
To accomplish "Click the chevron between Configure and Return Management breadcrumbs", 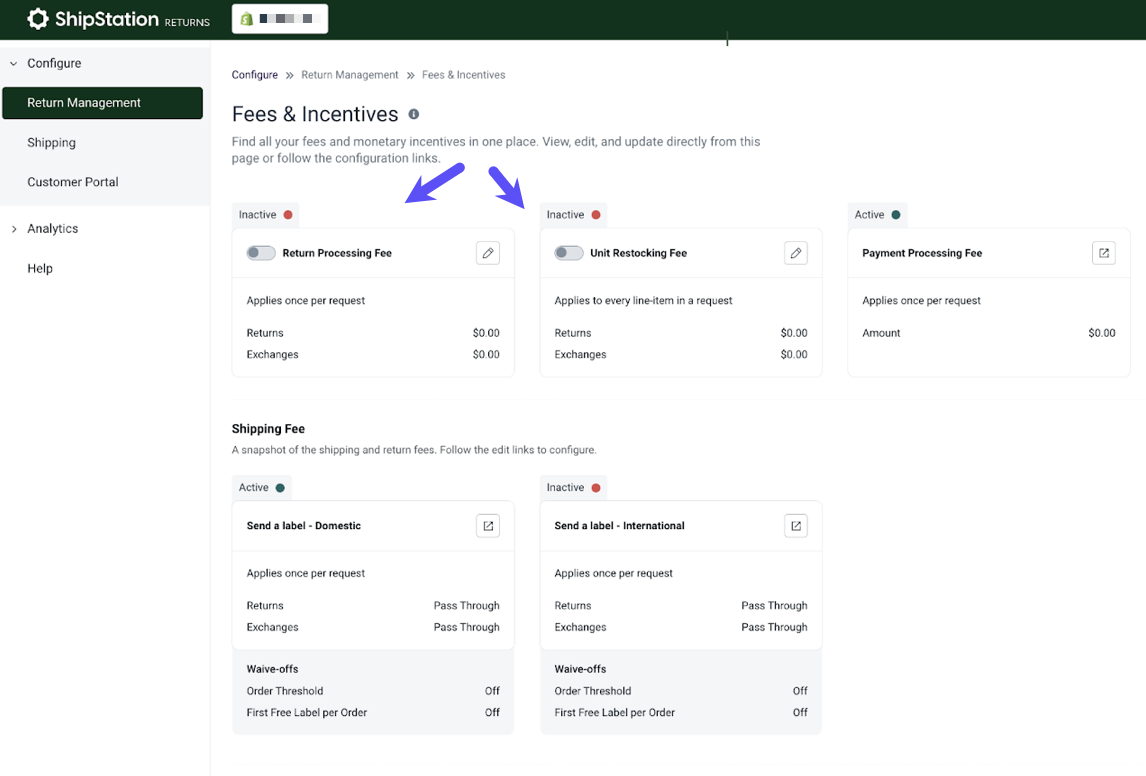I will (x=291, y=74).
